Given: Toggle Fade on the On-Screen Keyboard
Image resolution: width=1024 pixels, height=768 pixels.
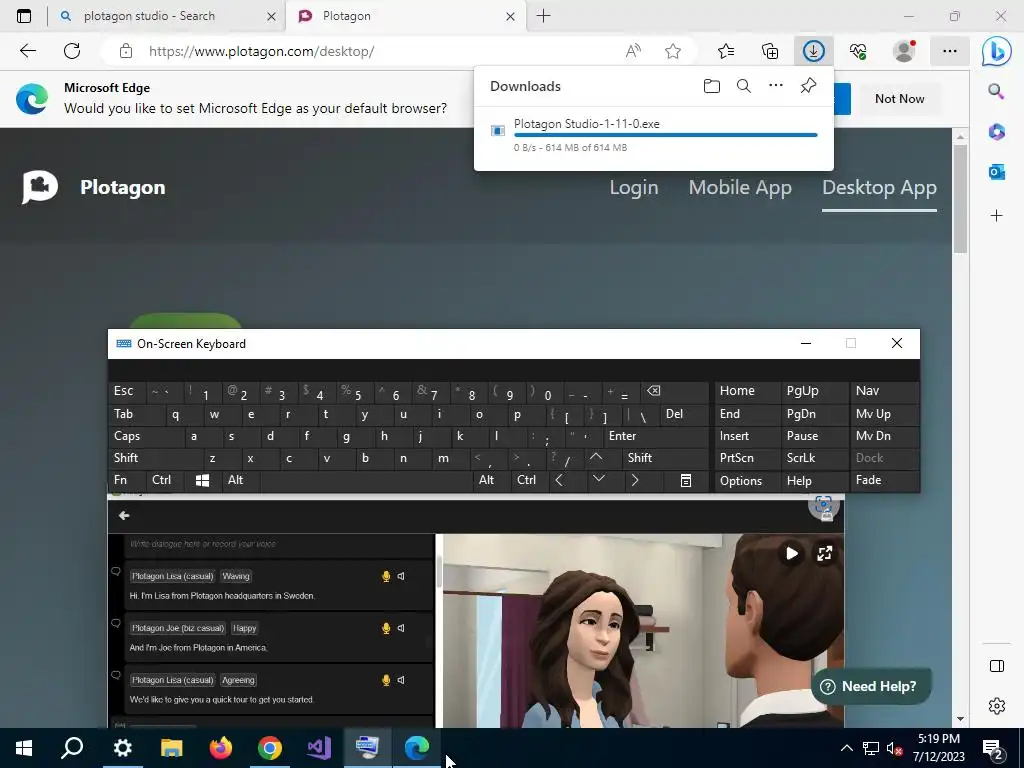Looking at the screenshot, I should tap(884, 480).
